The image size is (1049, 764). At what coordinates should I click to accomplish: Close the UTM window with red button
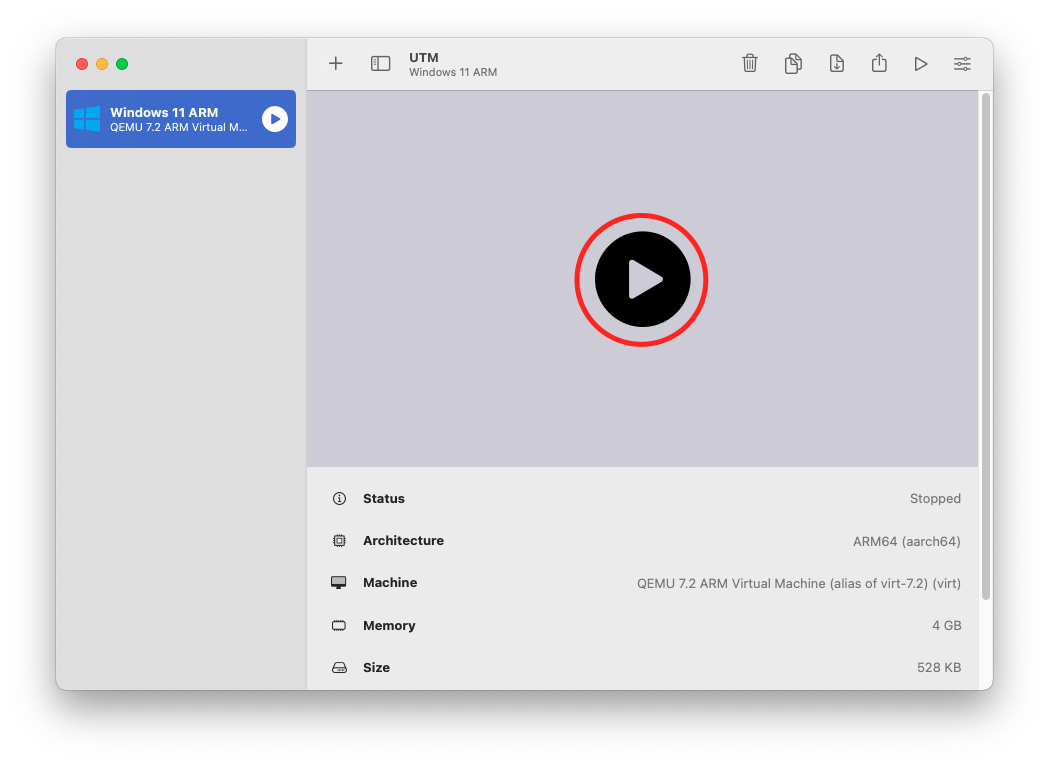82,64
